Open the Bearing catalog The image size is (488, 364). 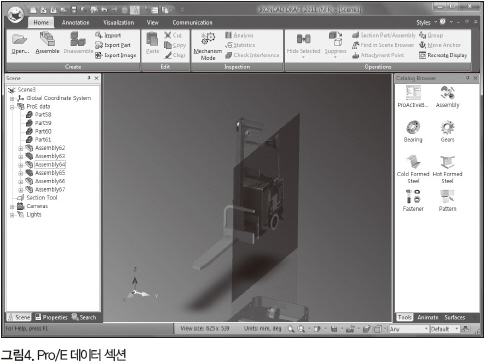tap(413, 127)
